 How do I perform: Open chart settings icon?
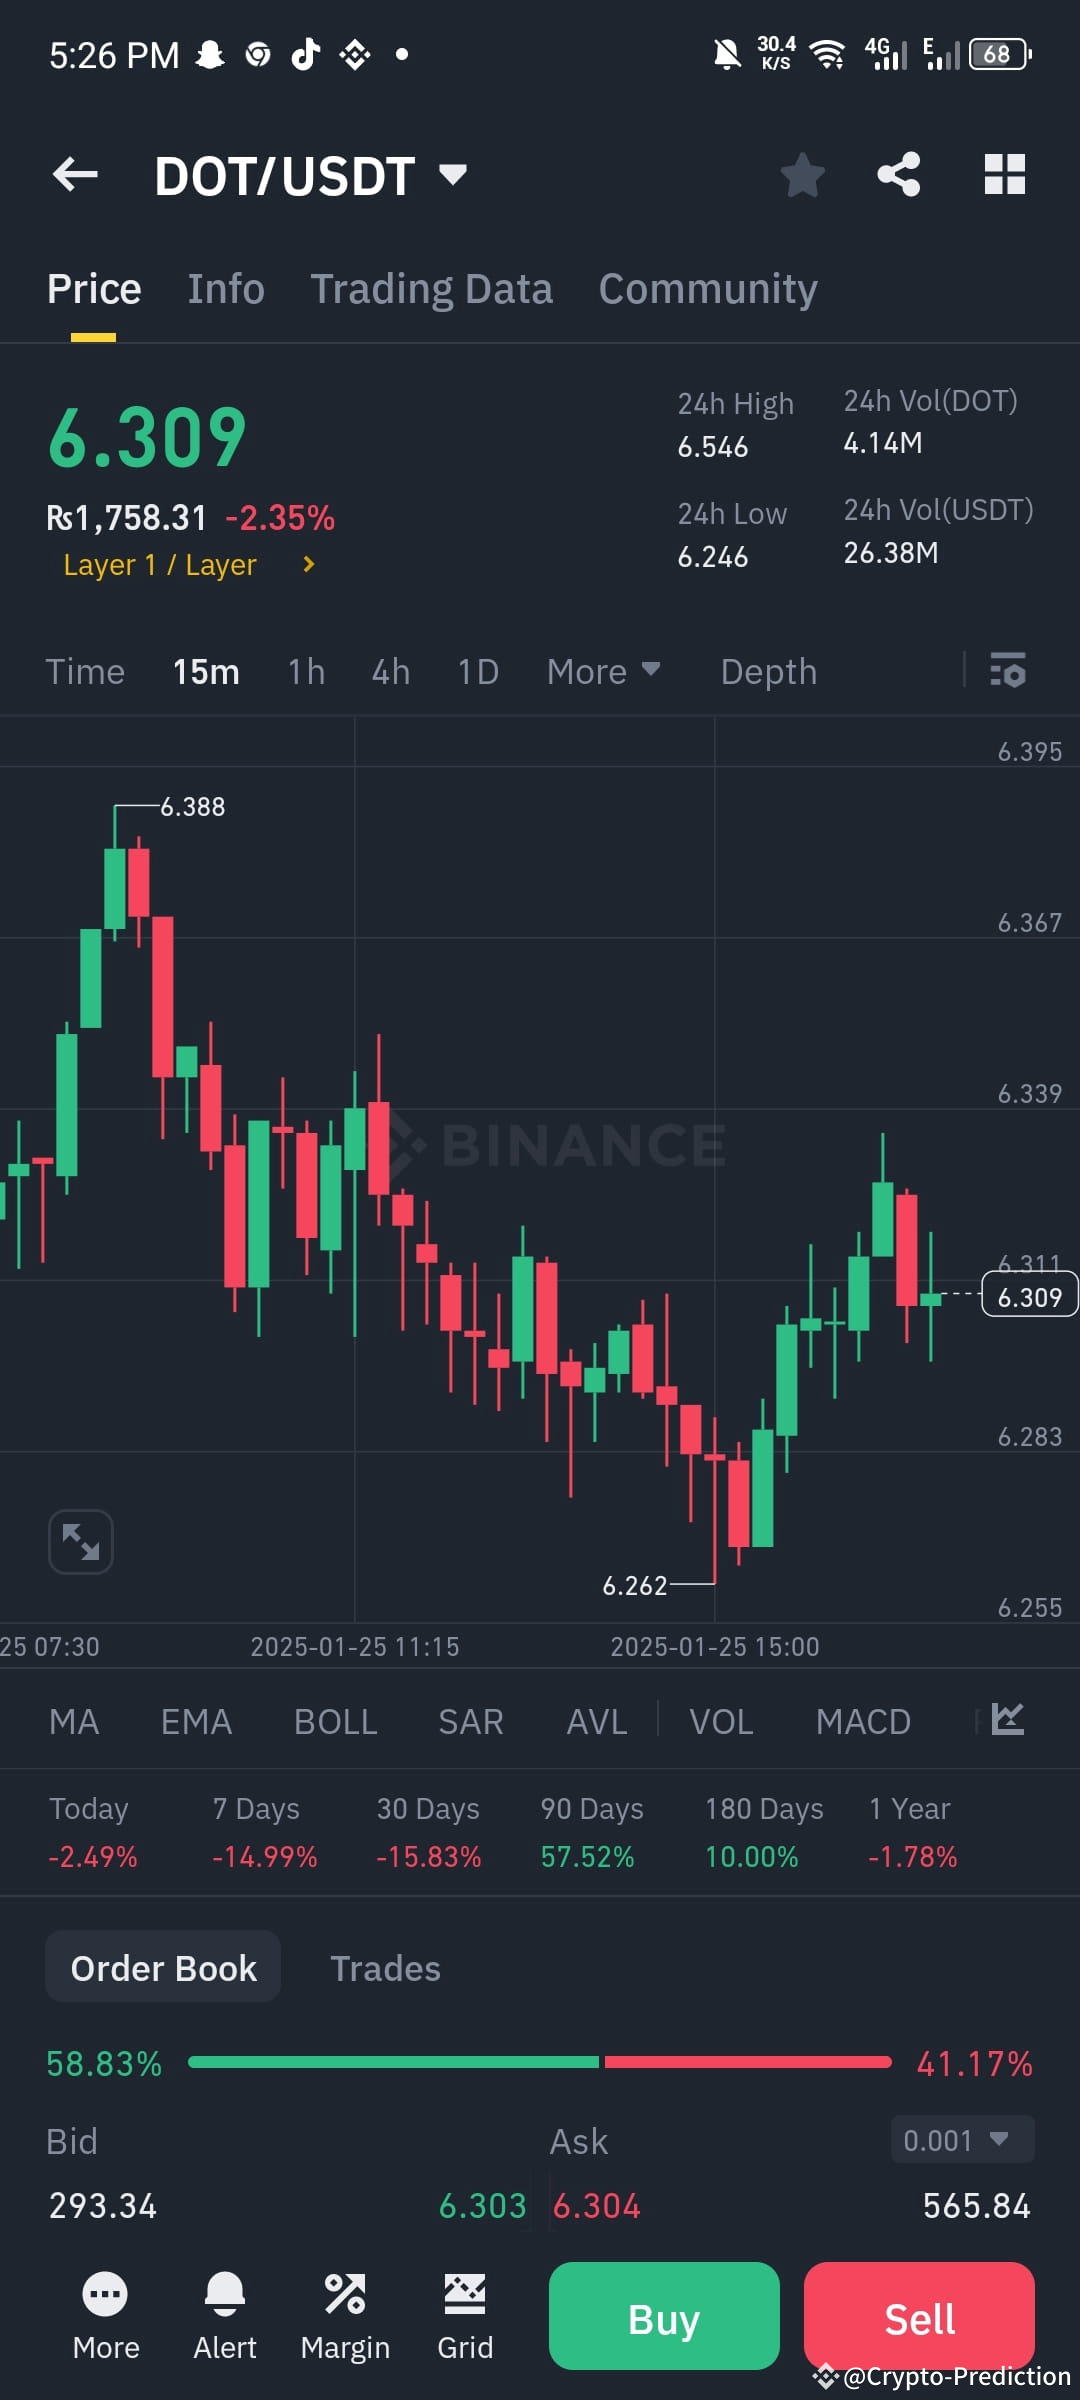(1007, 670)
